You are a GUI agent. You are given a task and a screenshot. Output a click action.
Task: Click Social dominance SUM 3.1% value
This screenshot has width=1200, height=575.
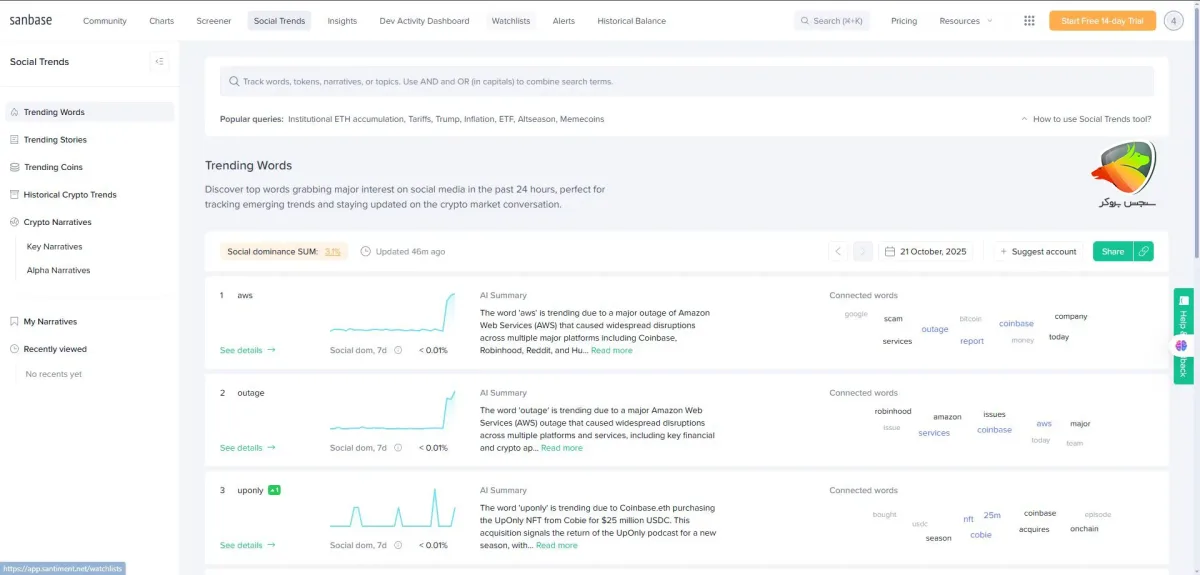[332, 252]
